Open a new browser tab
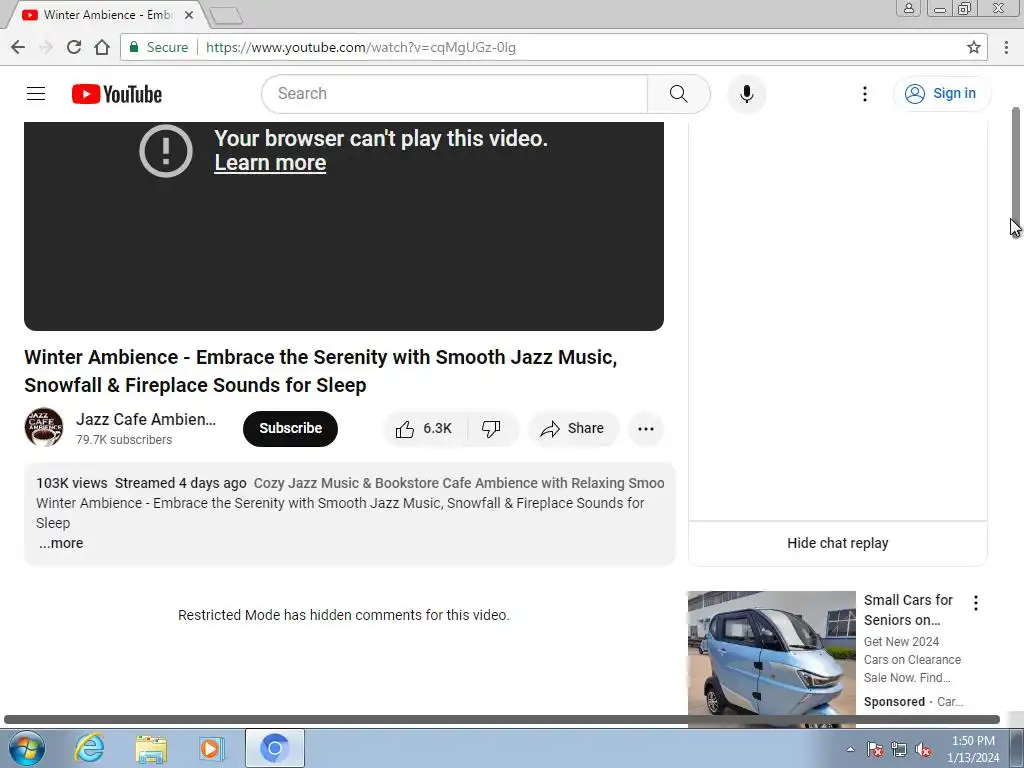1024x768 pixels. coord(226,15)
